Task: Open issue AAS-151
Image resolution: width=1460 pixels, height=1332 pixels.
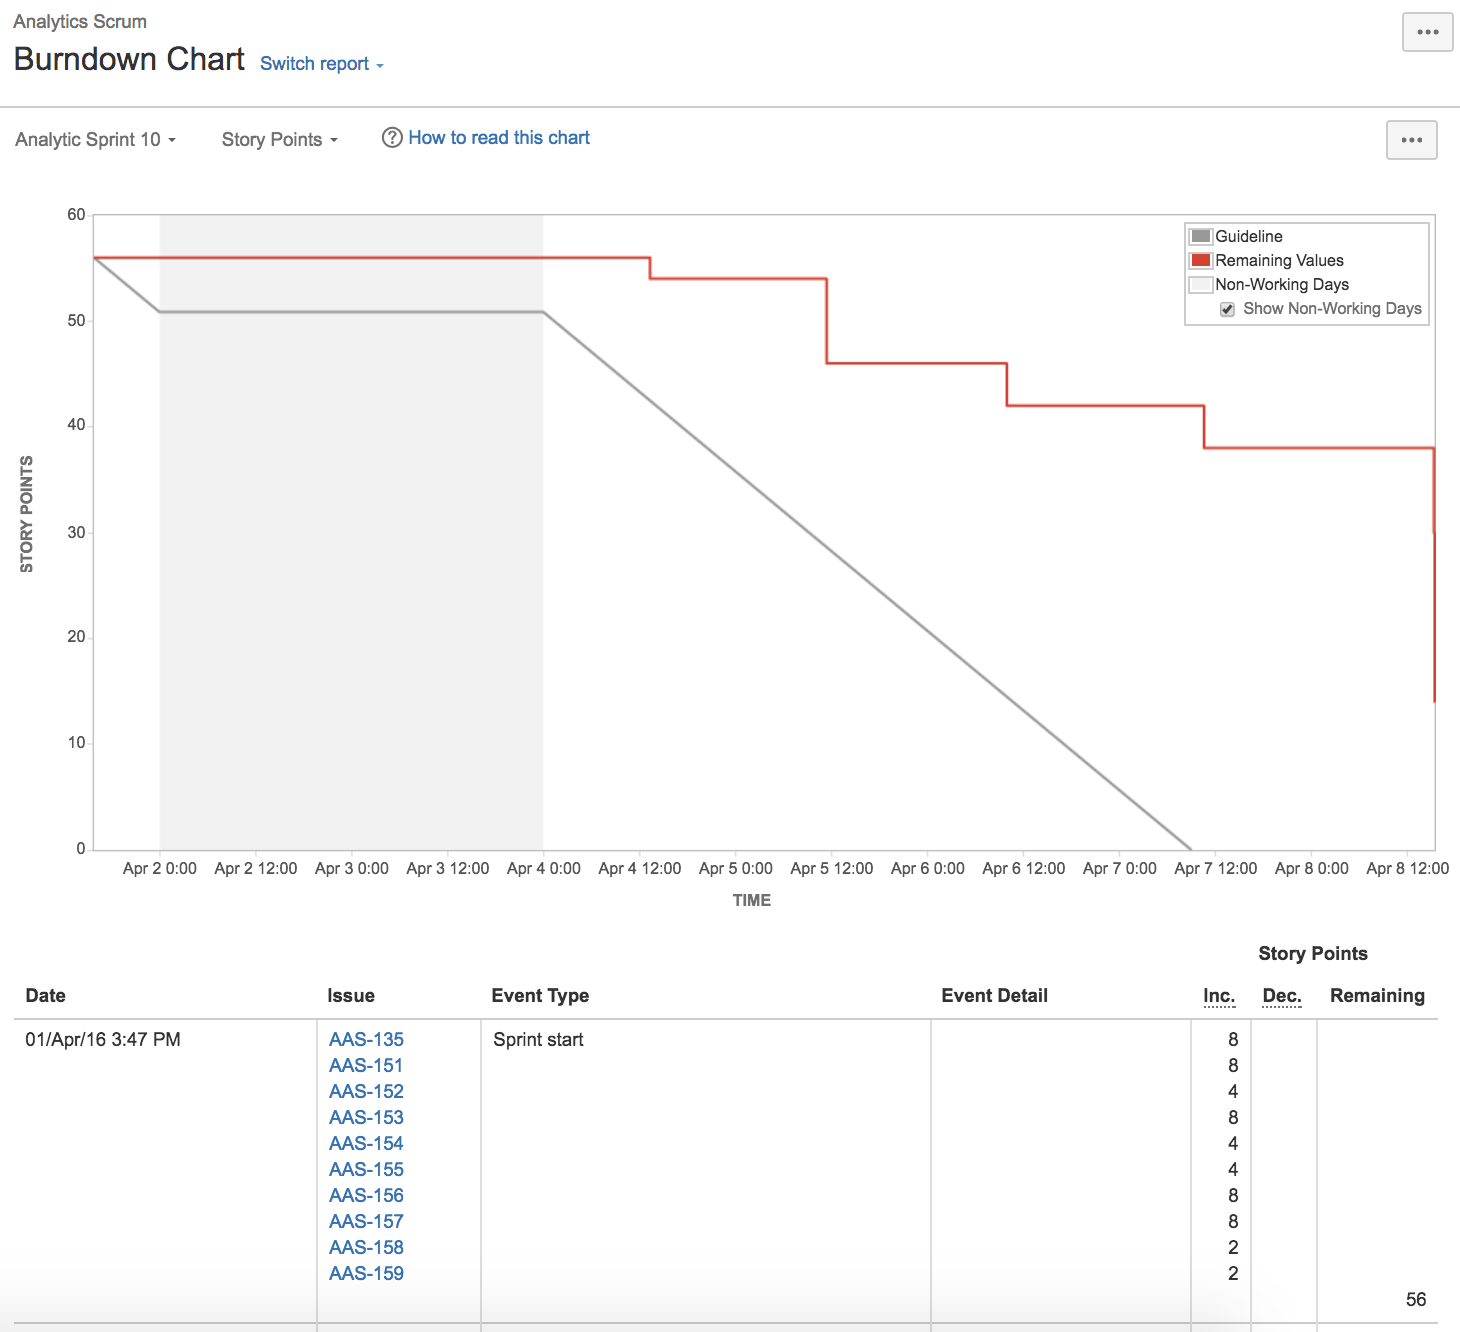Action: click(366, 1066)
